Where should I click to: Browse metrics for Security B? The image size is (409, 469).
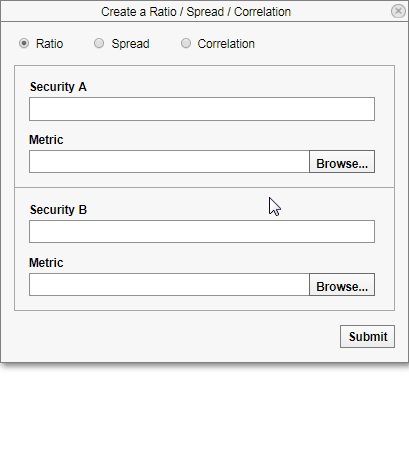click(x=342, y=285)
